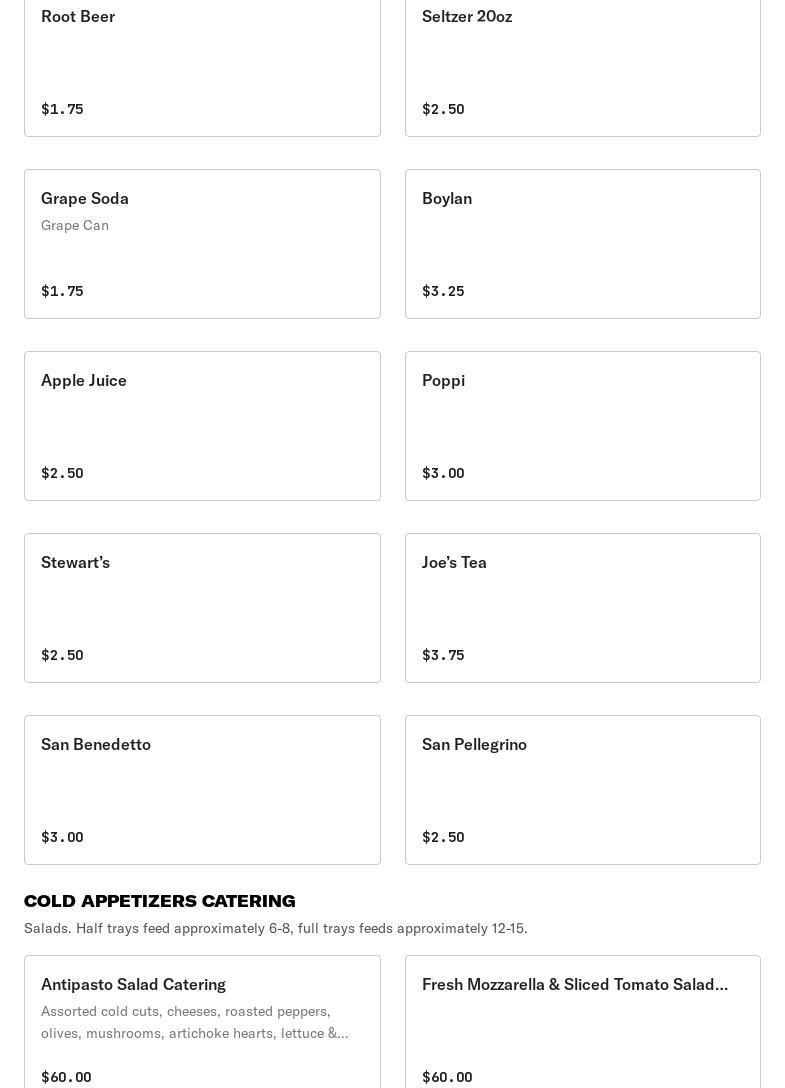Pick the Joe's Tea item

click(x=582, y=608)
